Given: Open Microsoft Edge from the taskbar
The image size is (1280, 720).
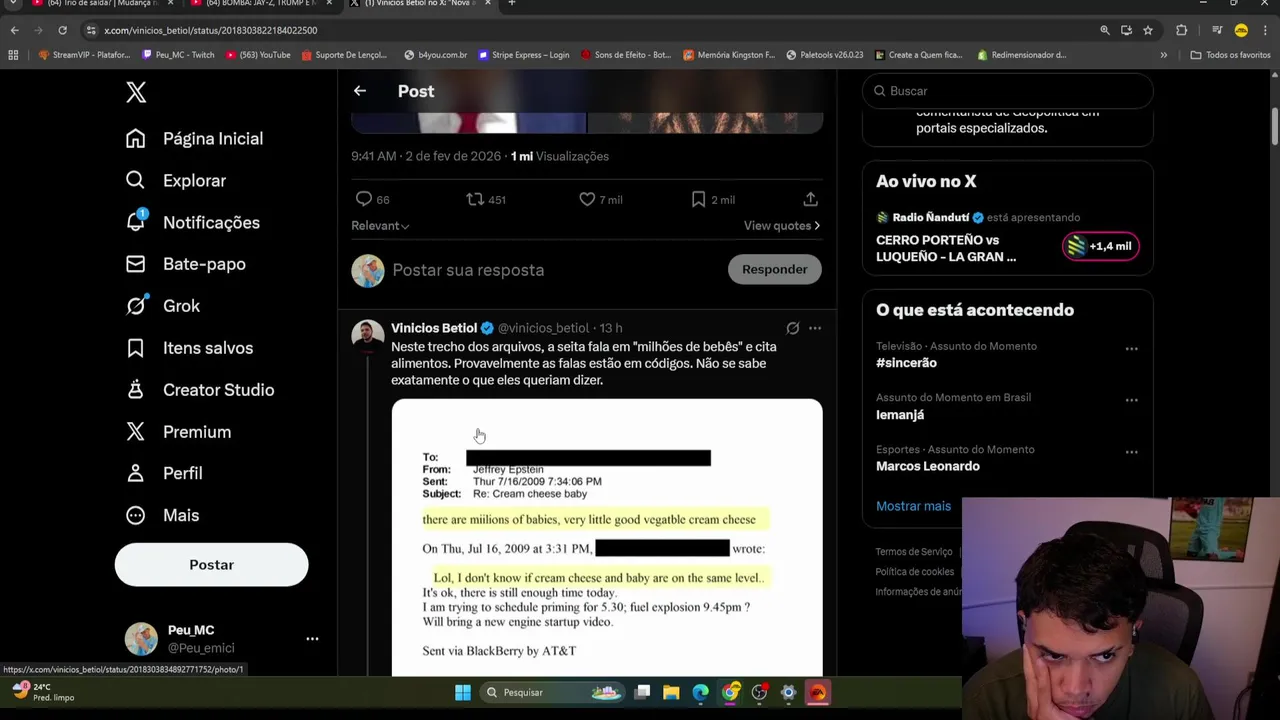Looking at the screenshot, I should click(701, 692).
